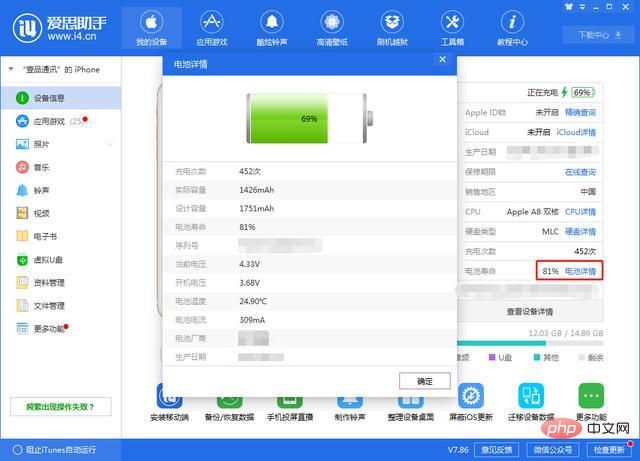Viewport: 640px width, 461px height.
Task: Click the 文件管理 sidebar icon
Action: (22, 305)
